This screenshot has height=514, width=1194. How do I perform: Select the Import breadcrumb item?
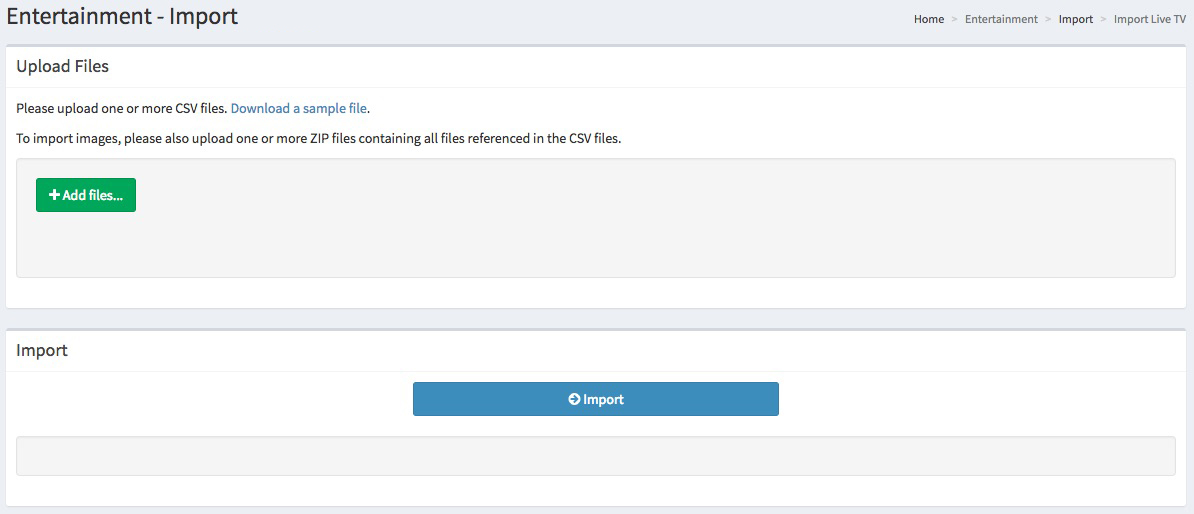coord(1076,19)
